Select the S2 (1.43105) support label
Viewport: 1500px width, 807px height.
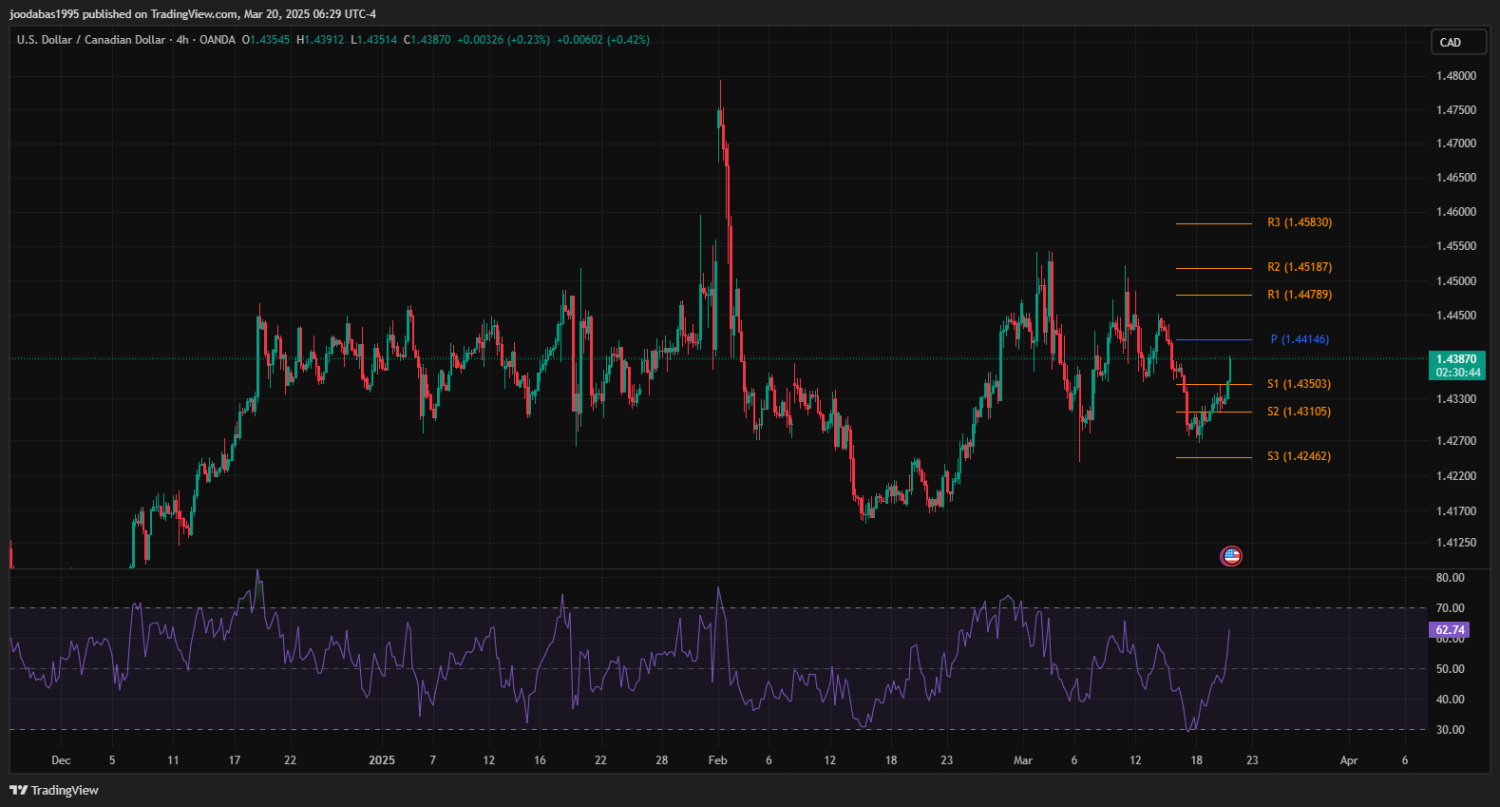(1299, 412)
